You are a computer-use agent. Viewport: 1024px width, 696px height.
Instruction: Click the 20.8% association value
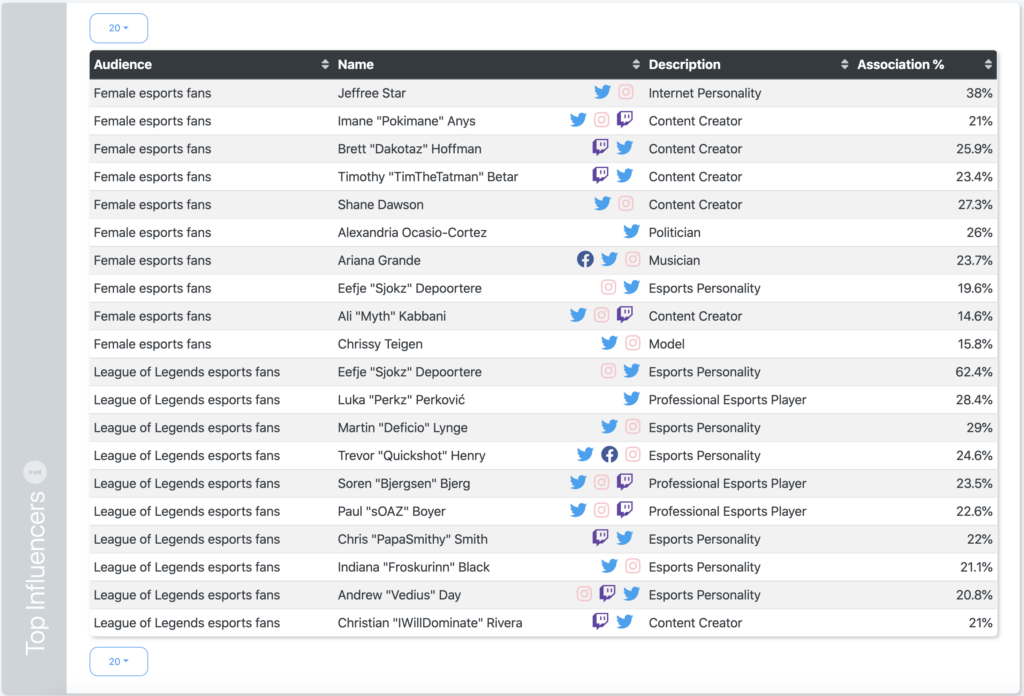pos(974,595)
